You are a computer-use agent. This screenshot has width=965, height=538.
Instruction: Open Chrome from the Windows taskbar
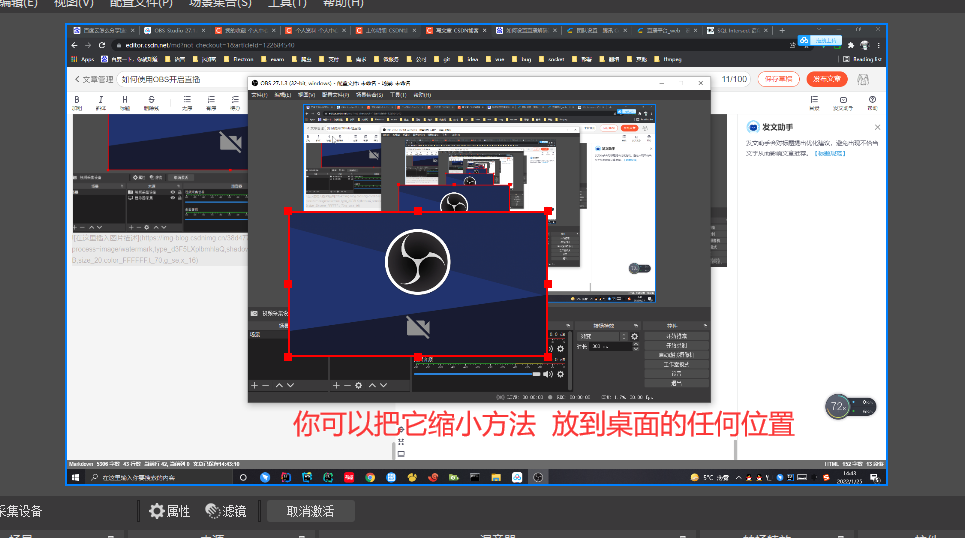click(370, 477)
